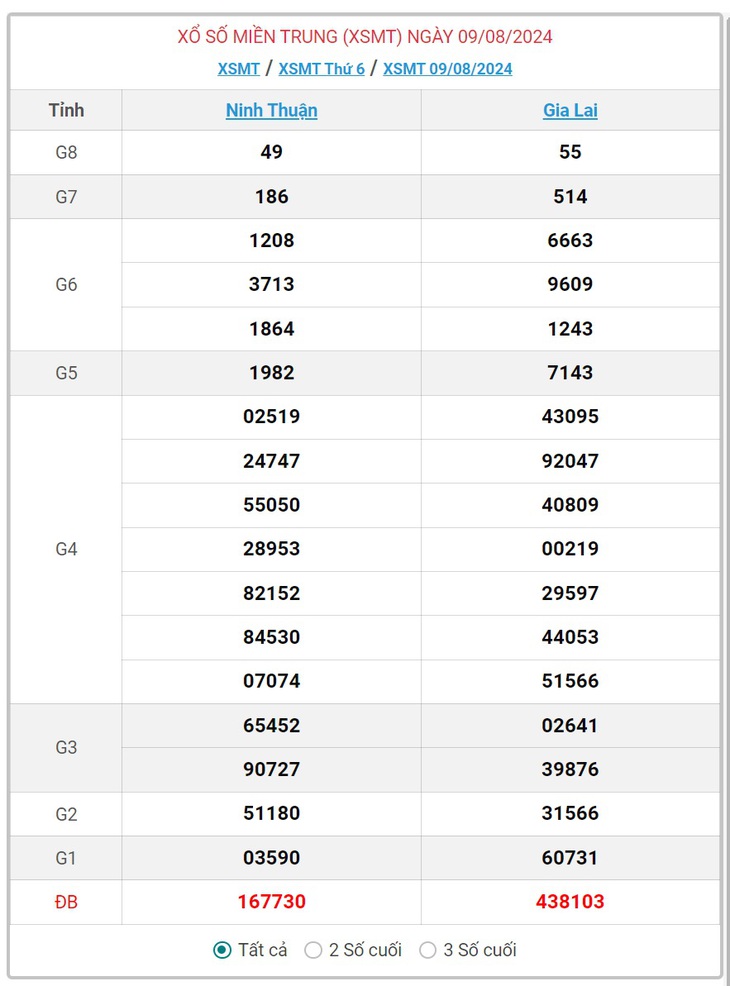Click the Gia Lai special prize 438103
Viewport: 730px width, 986px height.
coord(570,901)
